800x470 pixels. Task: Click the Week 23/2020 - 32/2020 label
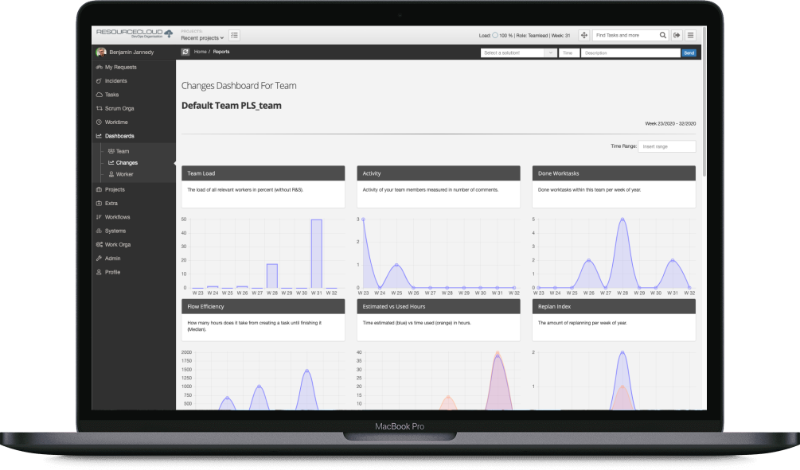click(670, 124)
